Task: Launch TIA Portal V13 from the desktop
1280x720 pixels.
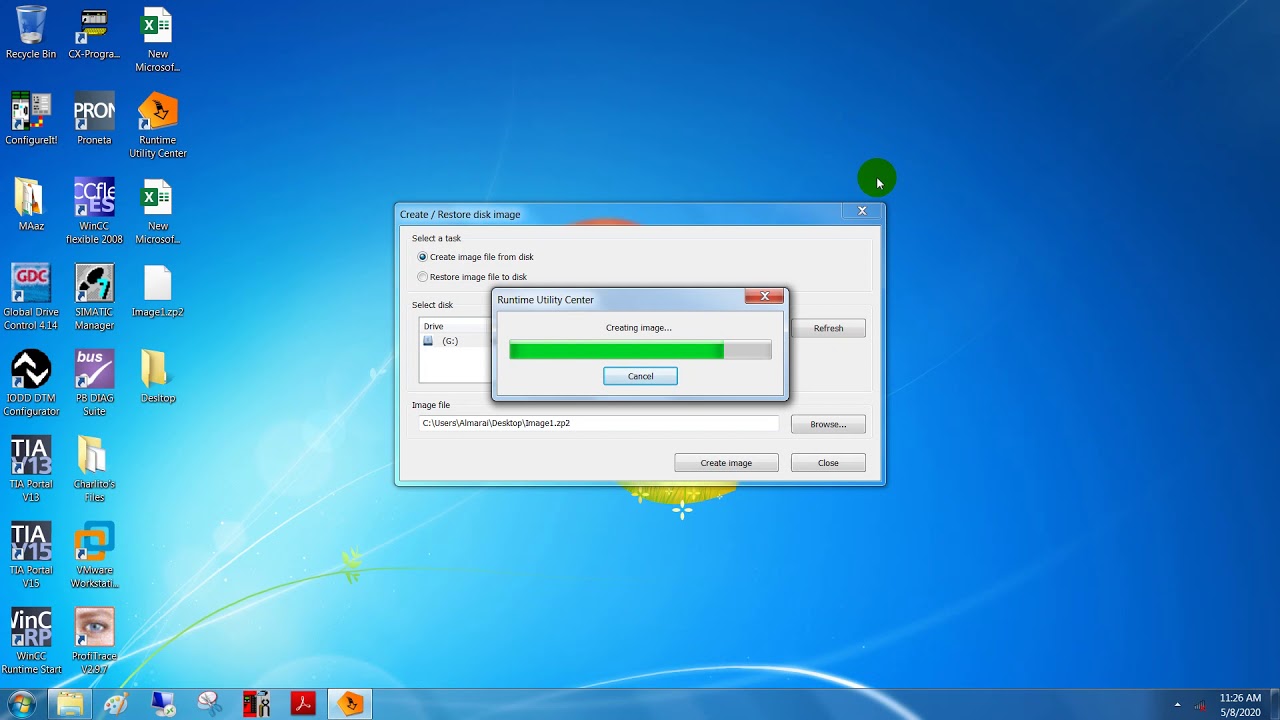Action: (31, 469)
